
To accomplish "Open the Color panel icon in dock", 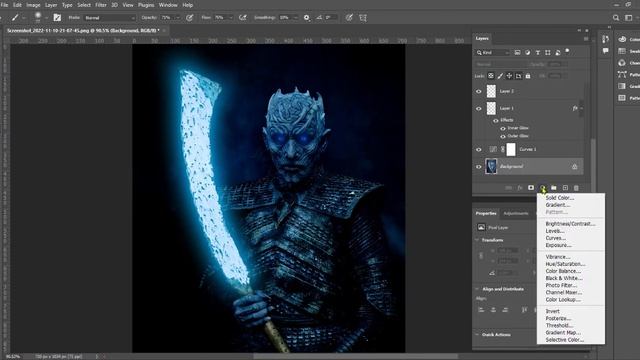I will (x=622, y=39).
